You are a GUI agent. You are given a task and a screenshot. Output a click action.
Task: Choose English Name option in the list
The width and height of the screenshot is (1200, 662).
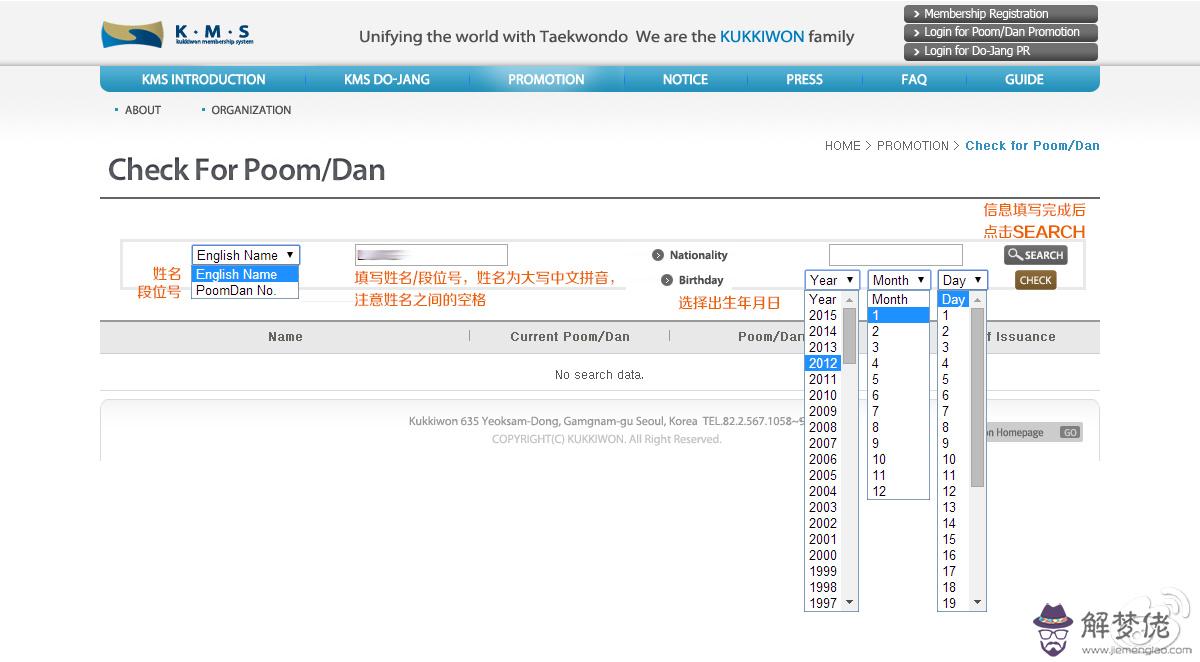pos(245,274)
